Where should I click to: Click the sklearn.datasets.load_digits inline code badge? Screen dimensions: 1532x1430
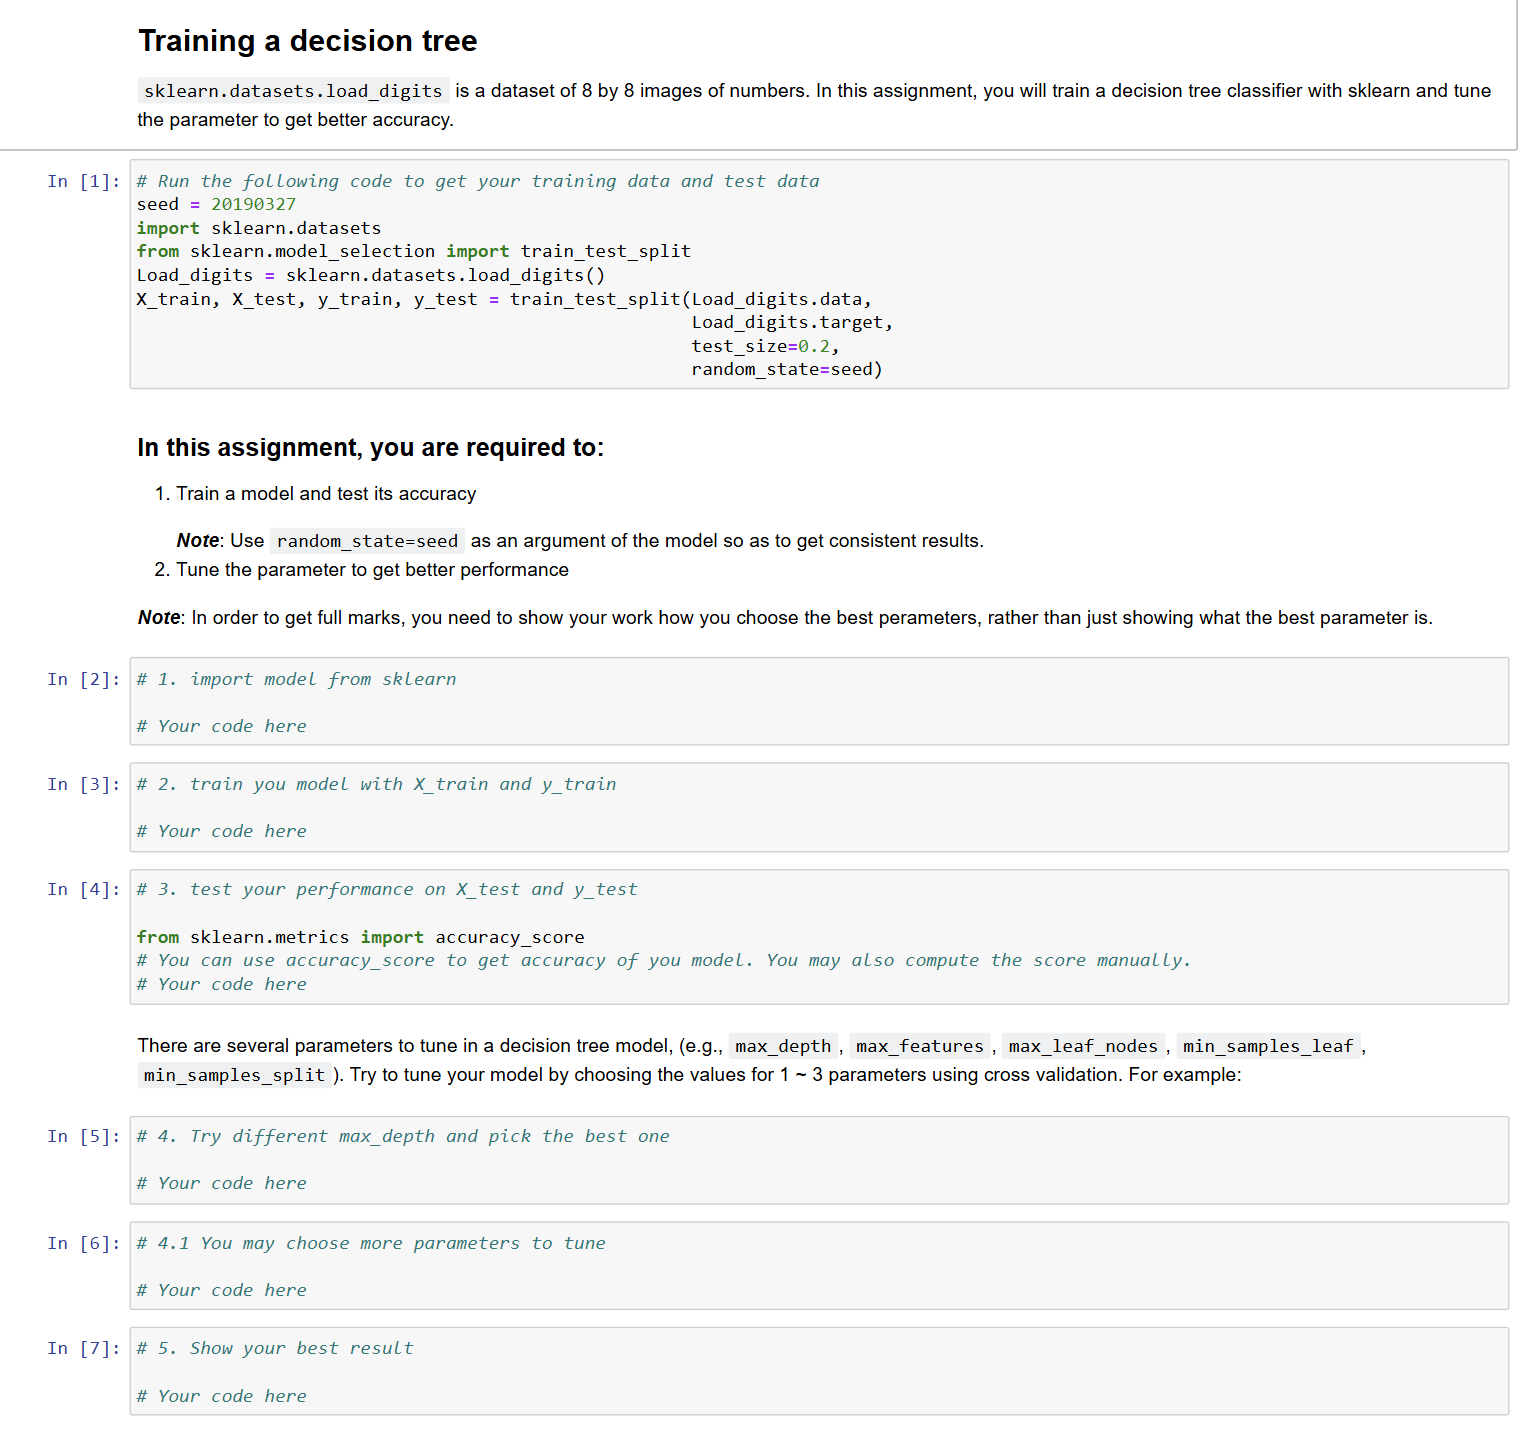[x=291, y=90]
